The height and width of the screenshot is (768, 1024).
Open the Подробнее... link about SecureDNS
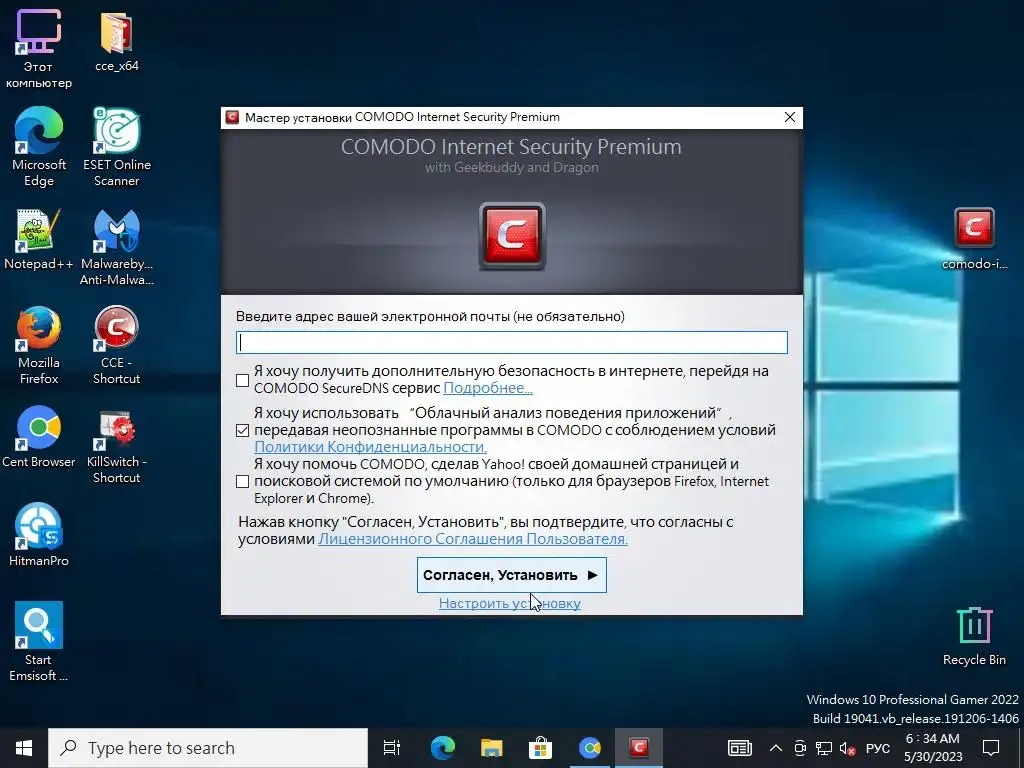point(488,388)
